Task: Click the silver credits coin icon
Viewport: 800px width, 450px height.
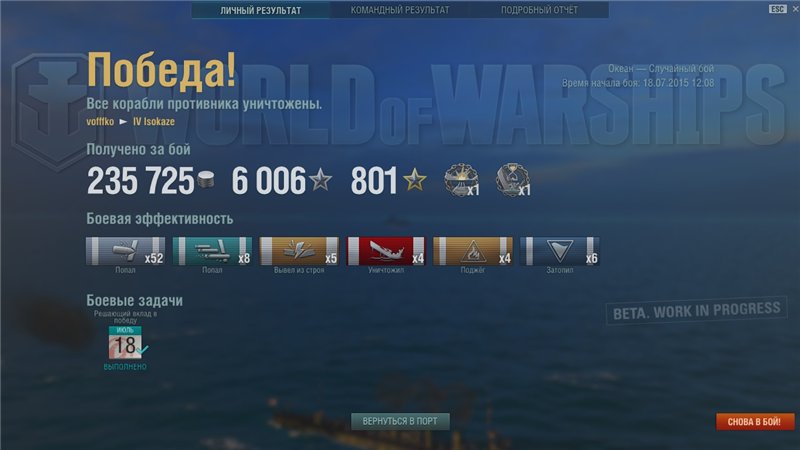Action: 206,180
